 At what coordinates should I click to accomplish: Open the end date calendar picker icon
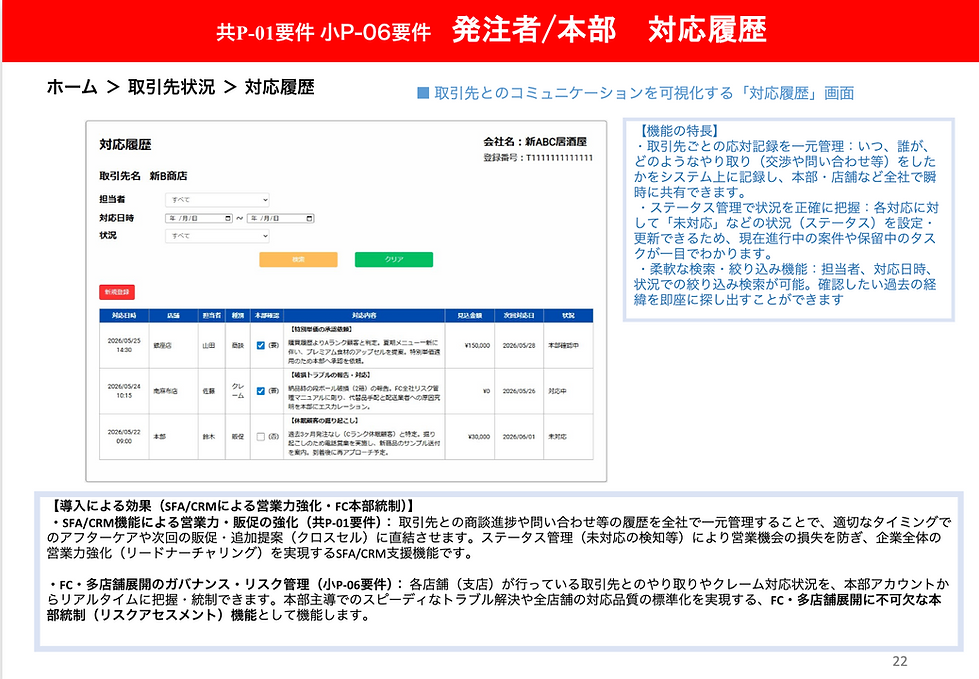tap(309, 218)
